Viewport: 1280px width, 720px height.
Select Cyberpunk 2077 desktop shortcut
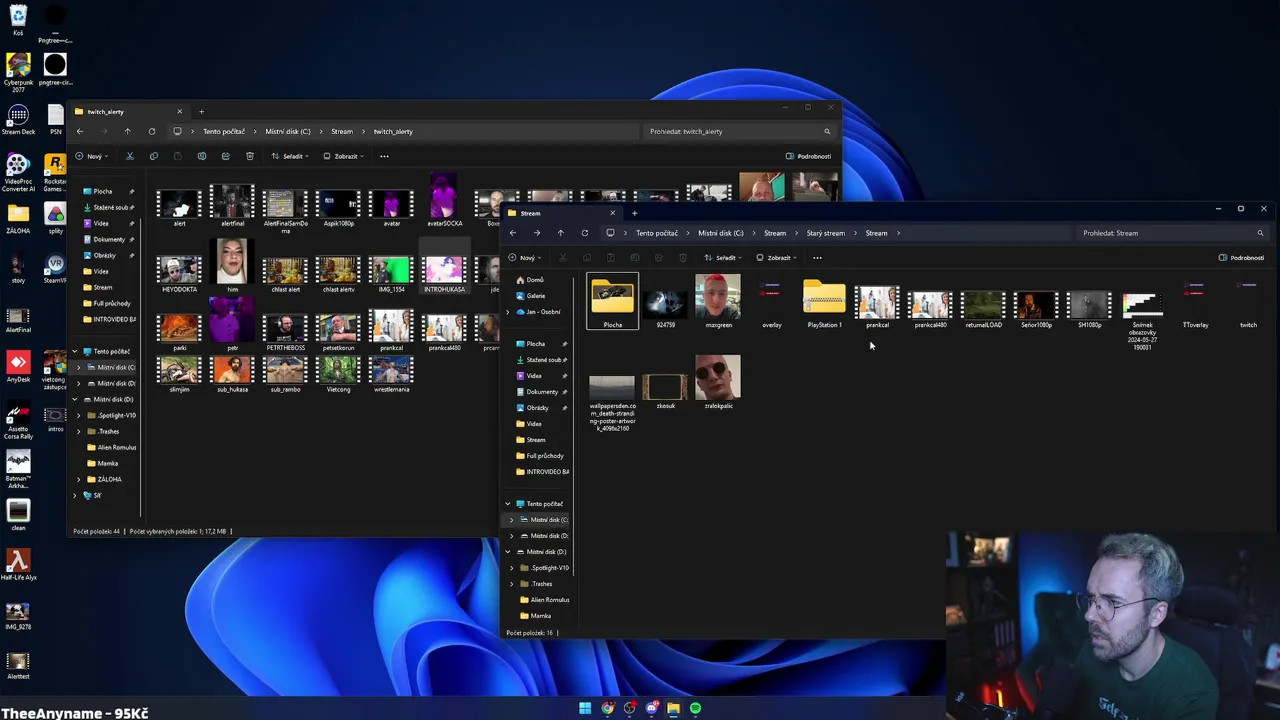[x=18, y=72]
